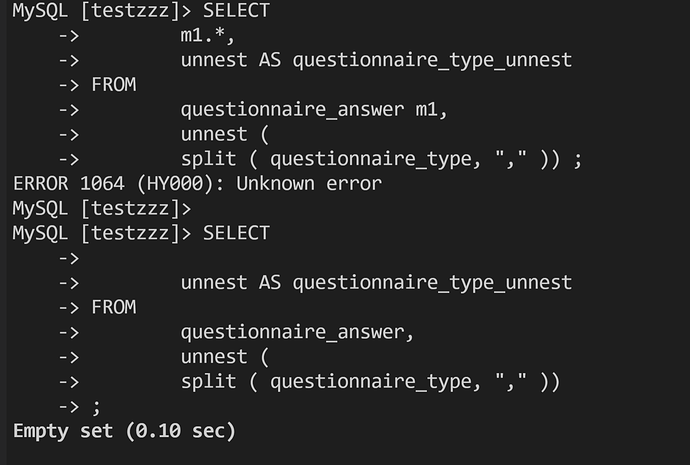Click the lone semicolon on the last continuation line
This screenshot has width=690, height=465.
click(96, 406)
